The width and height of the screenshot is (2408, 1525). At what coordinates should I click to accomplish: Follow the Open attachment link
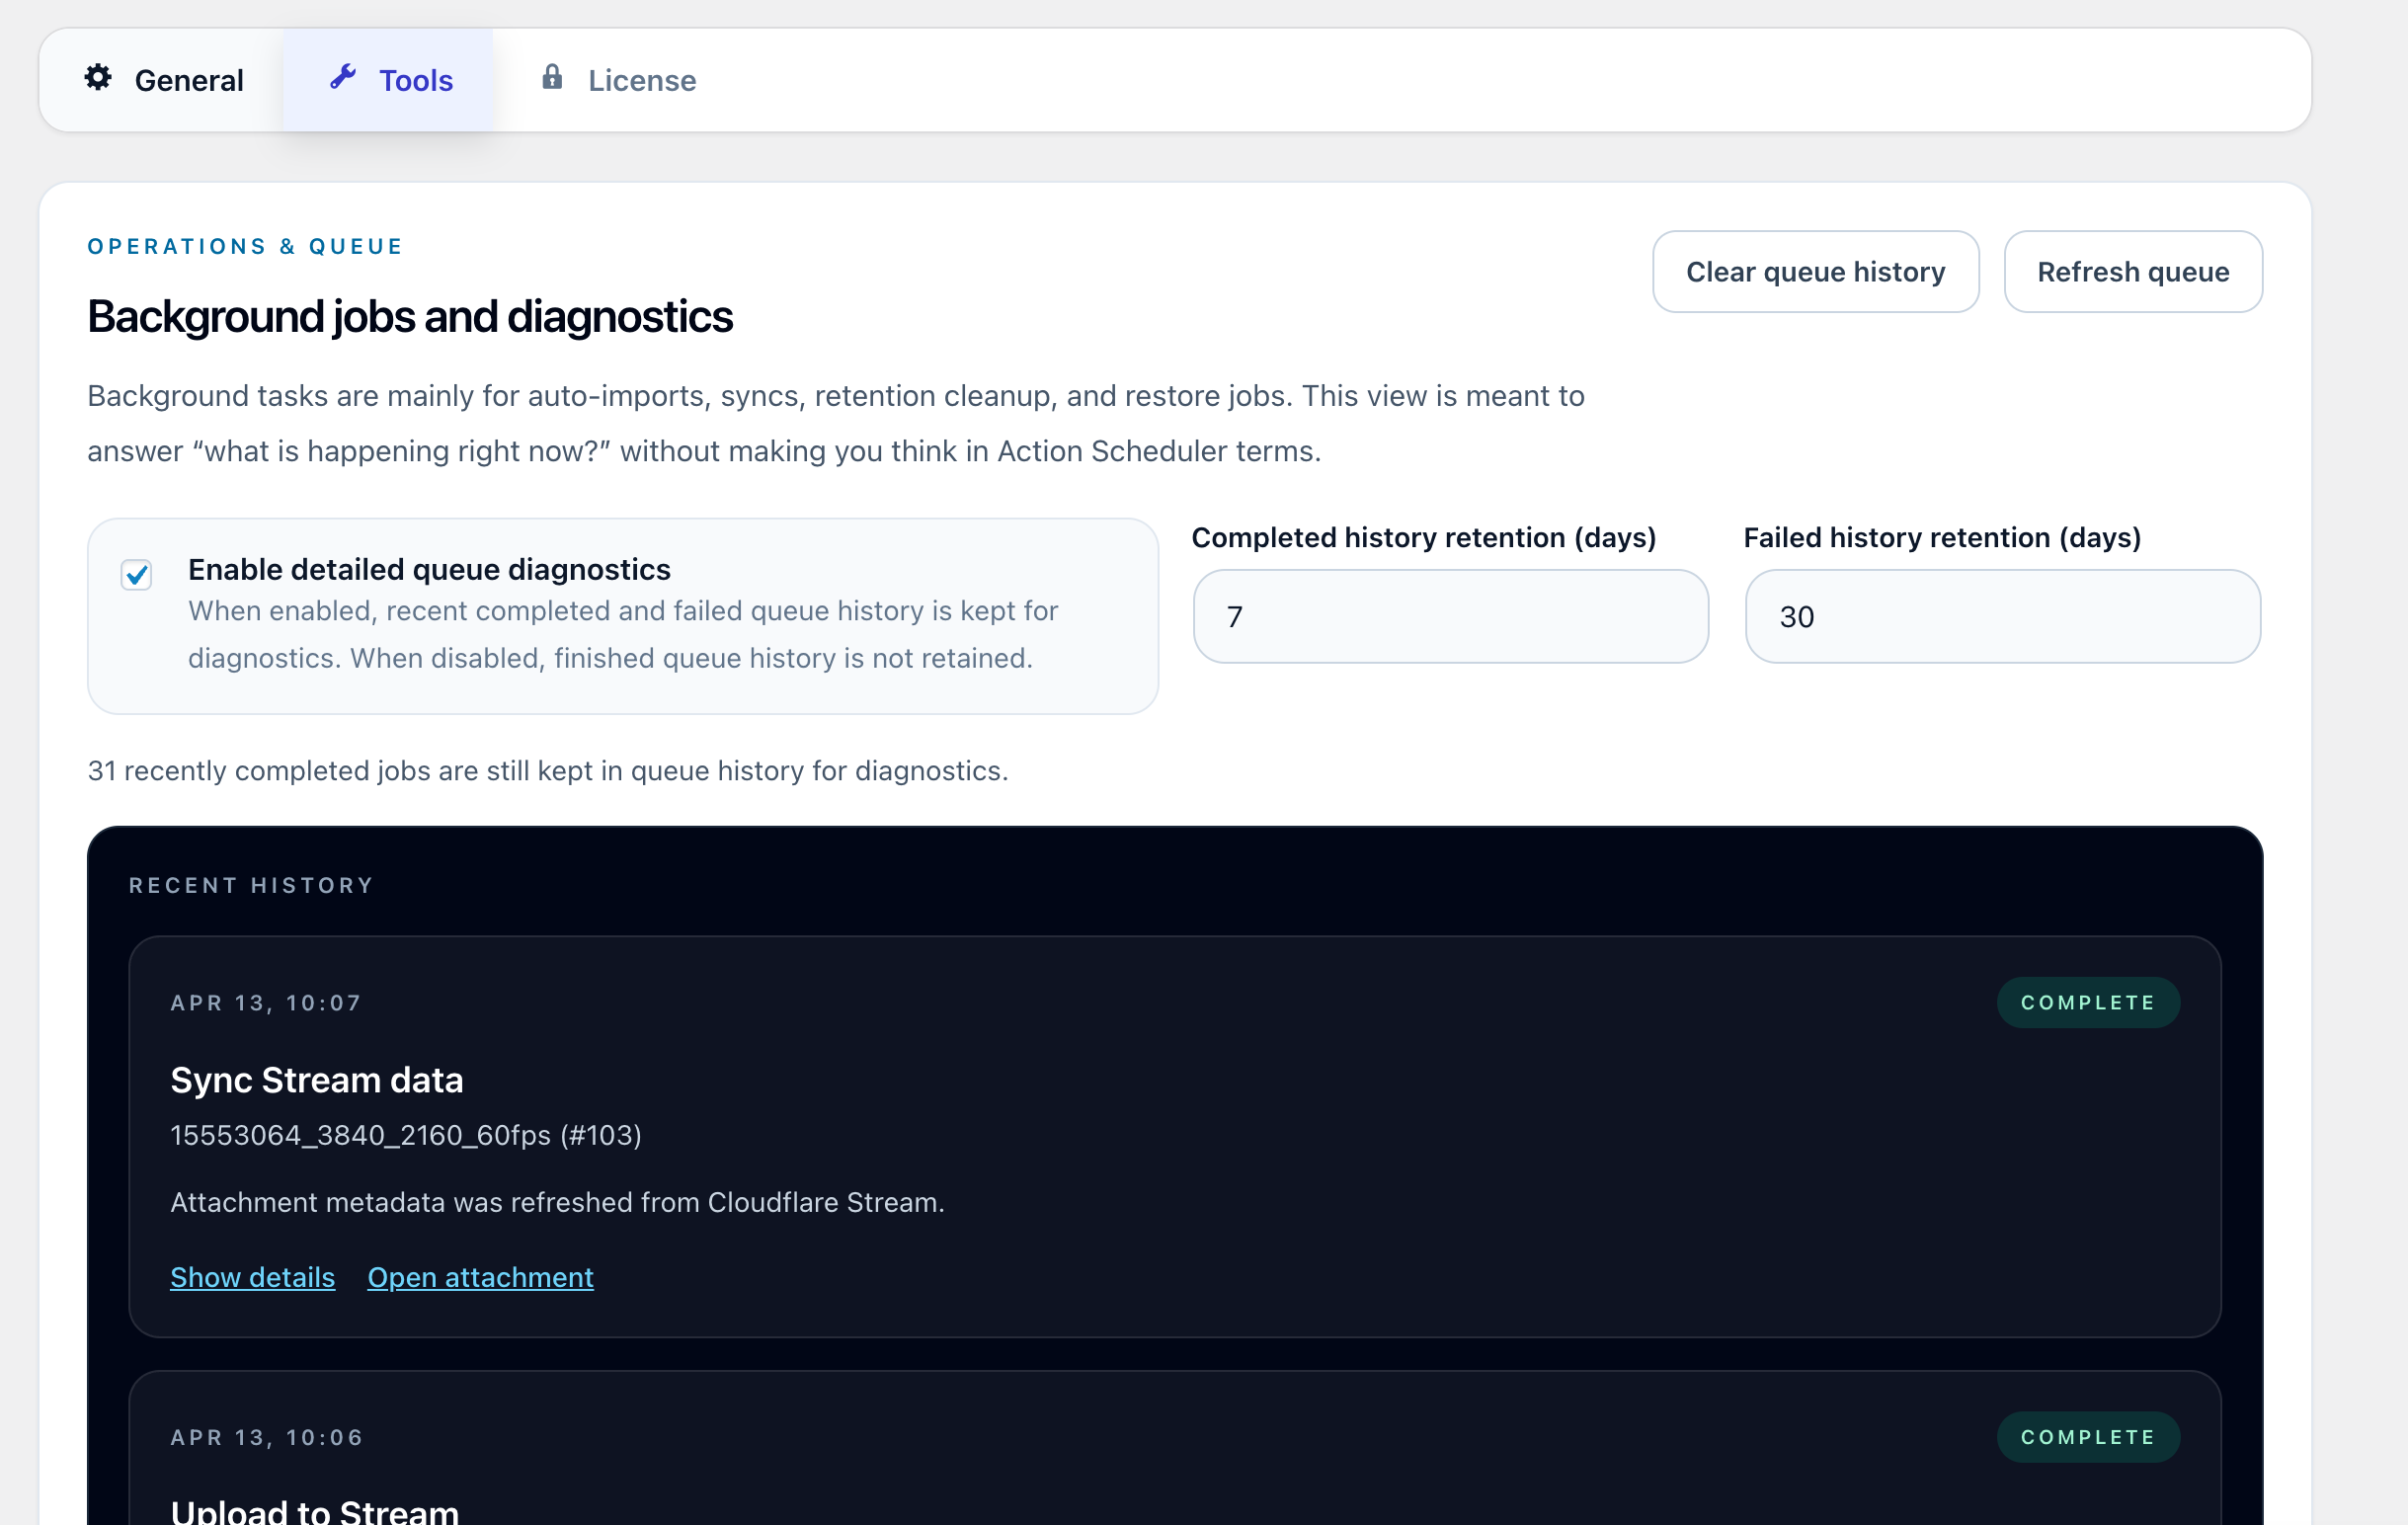480,1277
